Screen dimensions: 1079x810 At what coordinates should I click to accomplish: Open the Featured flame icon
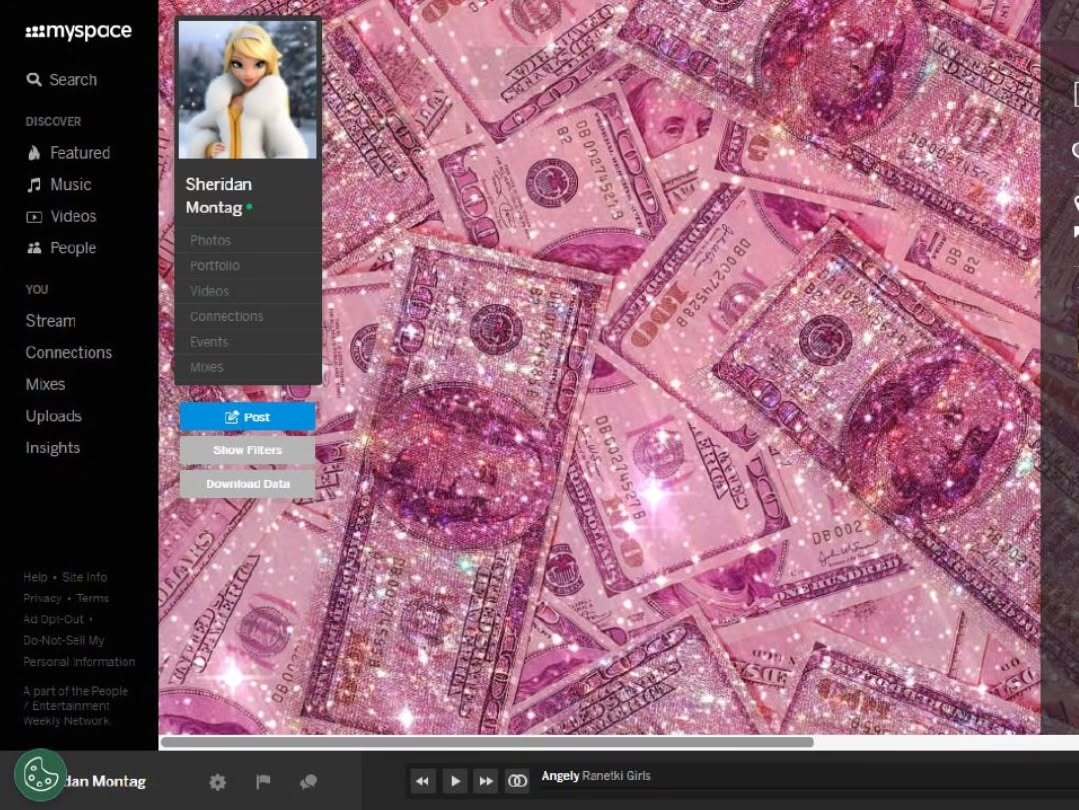click(x=34, y=153)
